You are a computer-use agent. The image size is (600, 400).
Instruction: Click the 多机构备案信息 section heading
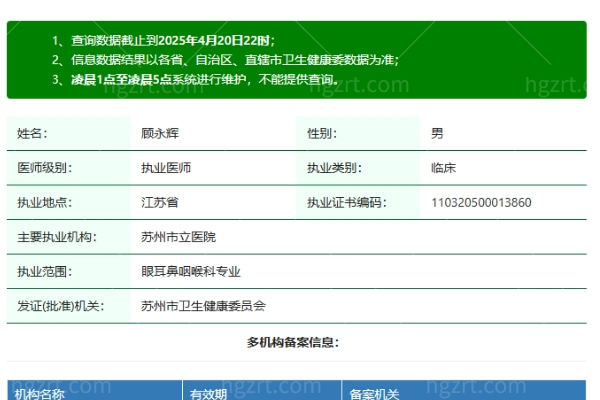[x=293, y=342]
